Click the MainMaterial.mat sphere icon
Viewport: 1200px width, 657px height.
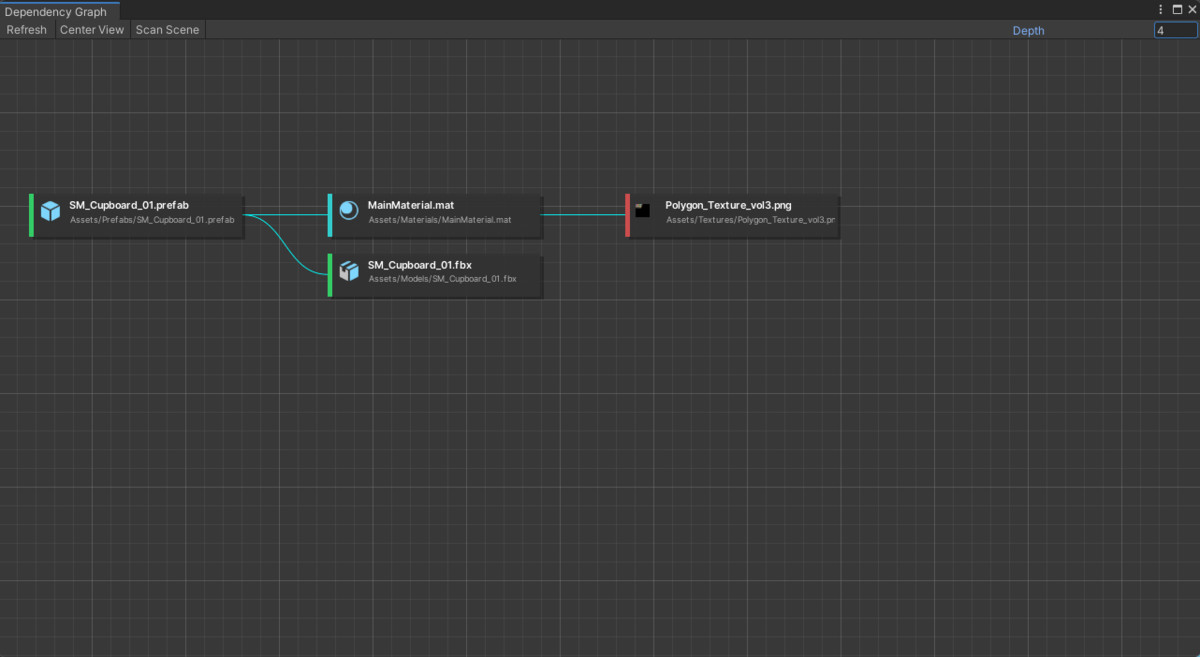(349, 210)
